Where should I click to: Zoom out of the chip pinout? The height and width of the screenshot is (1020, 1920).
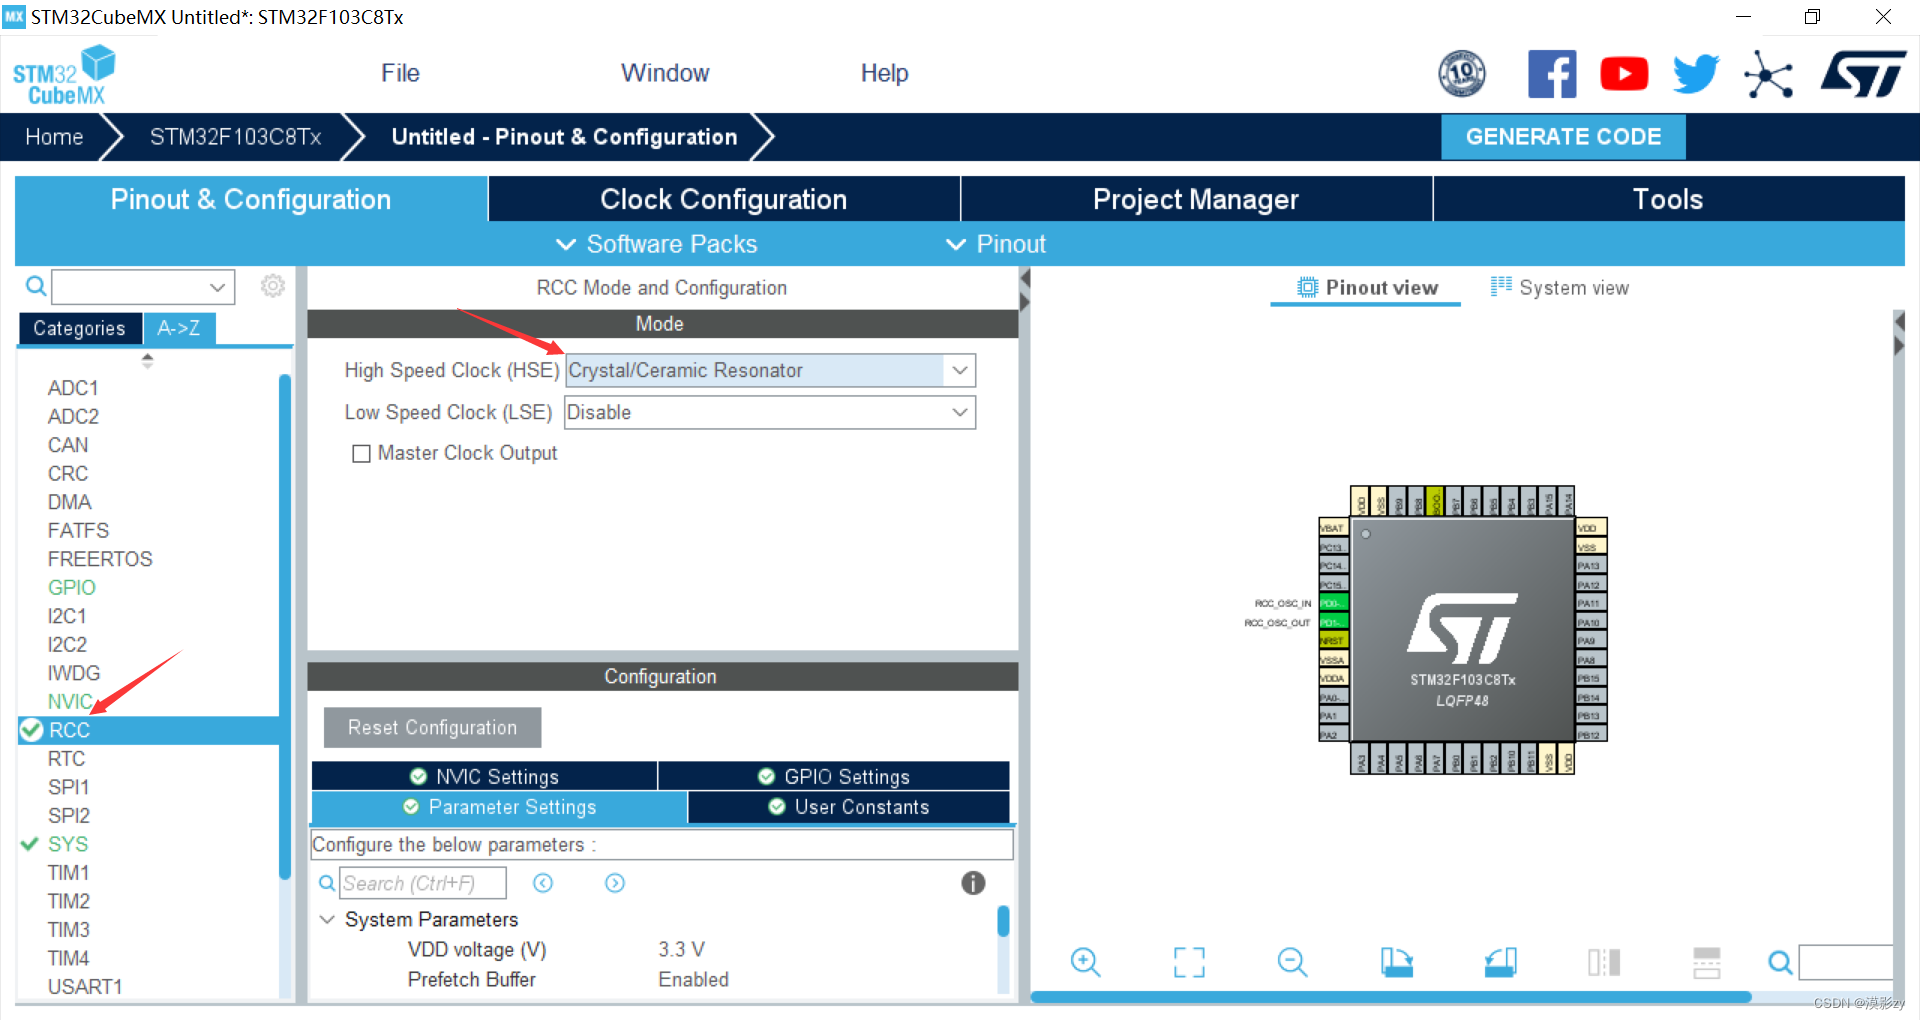1292,962
